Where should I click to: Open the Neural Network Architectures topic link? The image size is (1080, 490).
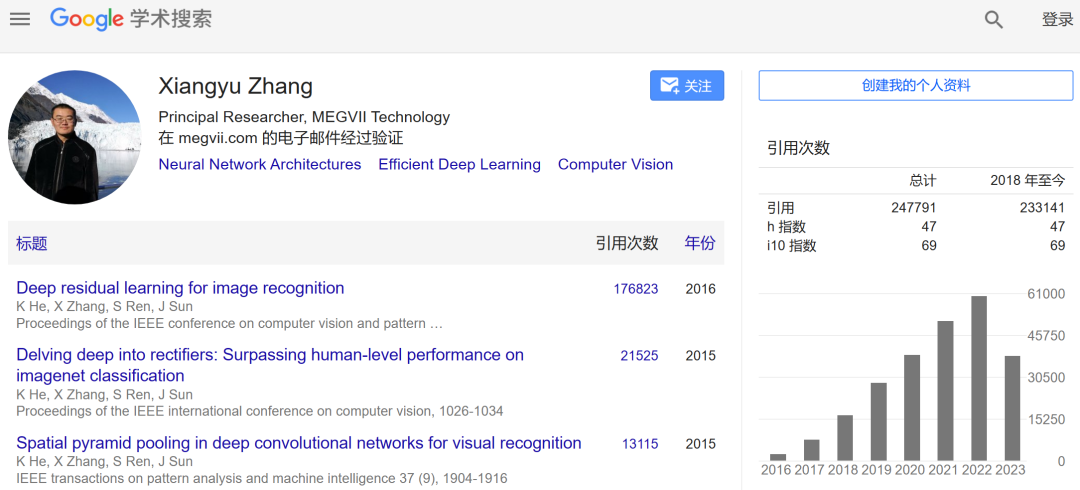[x=260, y=165]
